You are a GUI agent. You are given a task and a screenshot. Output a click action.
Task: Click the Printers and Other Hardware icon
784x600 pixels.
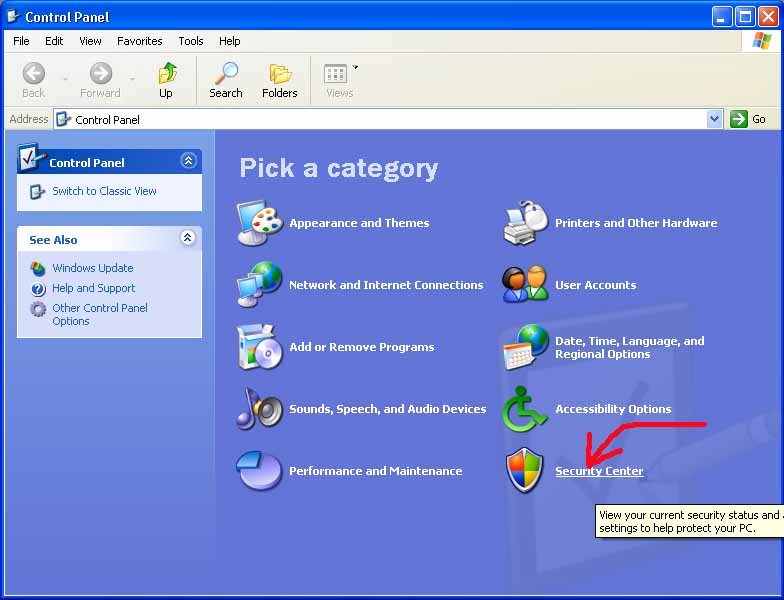click(x=526, y=222)
